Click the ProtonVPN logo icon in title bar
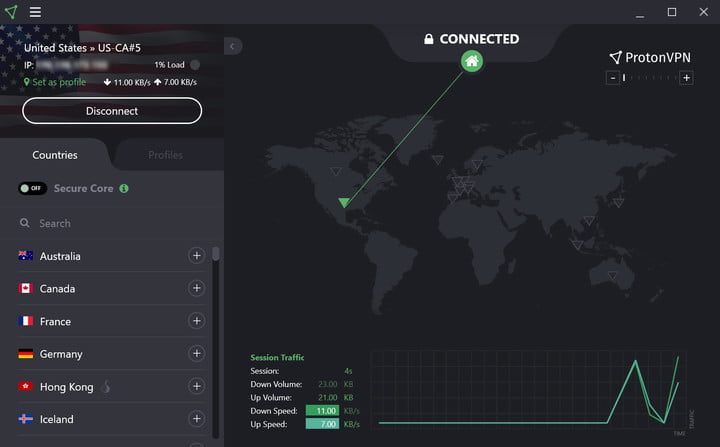The height and width of the screenshot is (447, 720). (x=10, y=12)
